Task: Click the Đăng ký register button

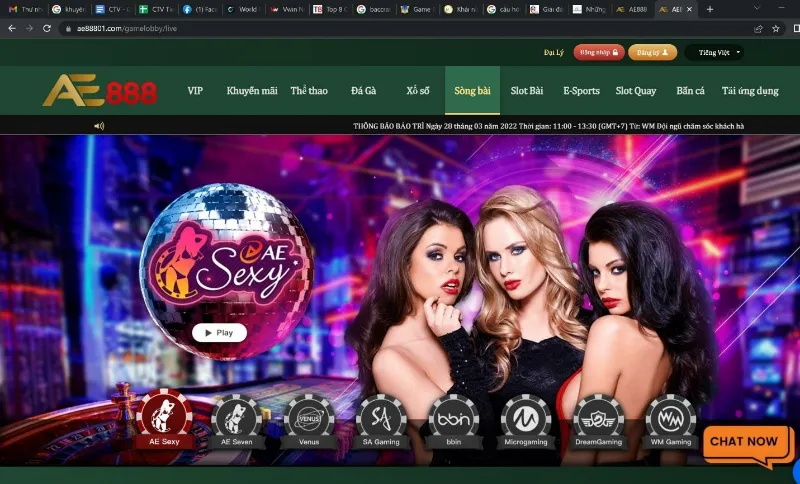Action: 653,52
